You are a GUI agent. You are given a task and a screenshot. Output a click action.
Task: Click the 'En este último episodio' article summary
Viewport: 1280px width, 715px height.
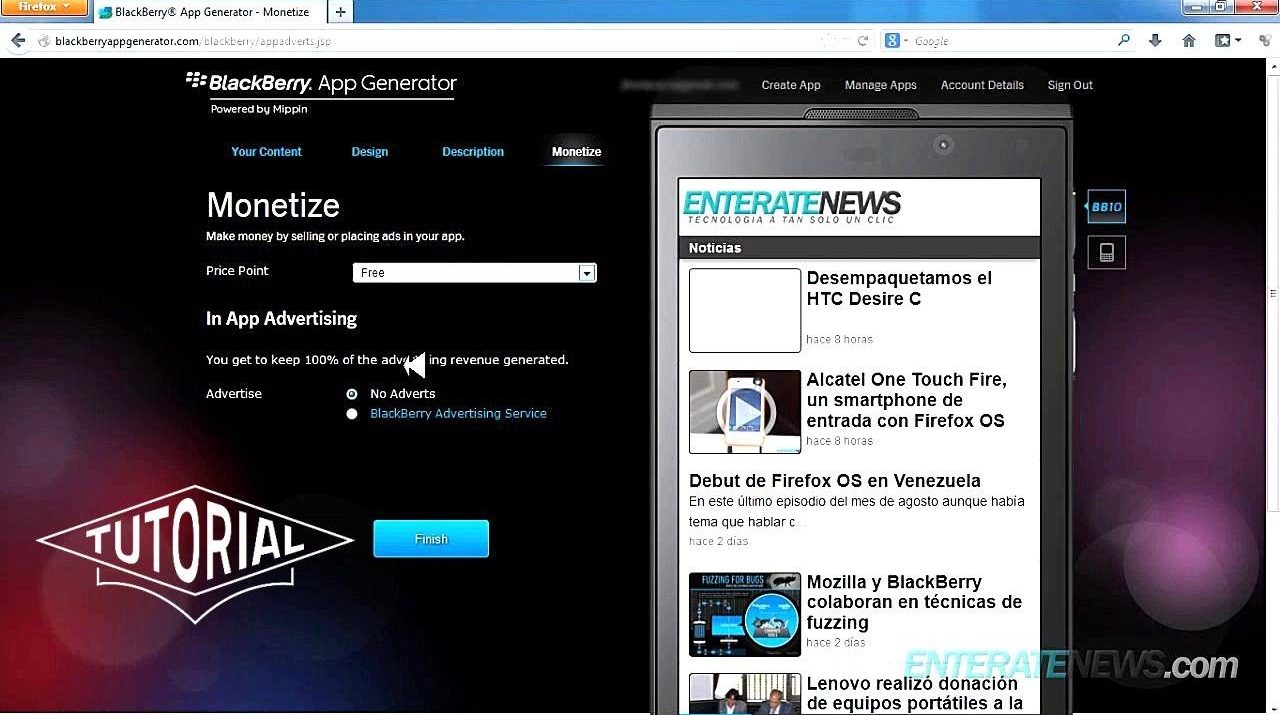[x=857, y=512]
